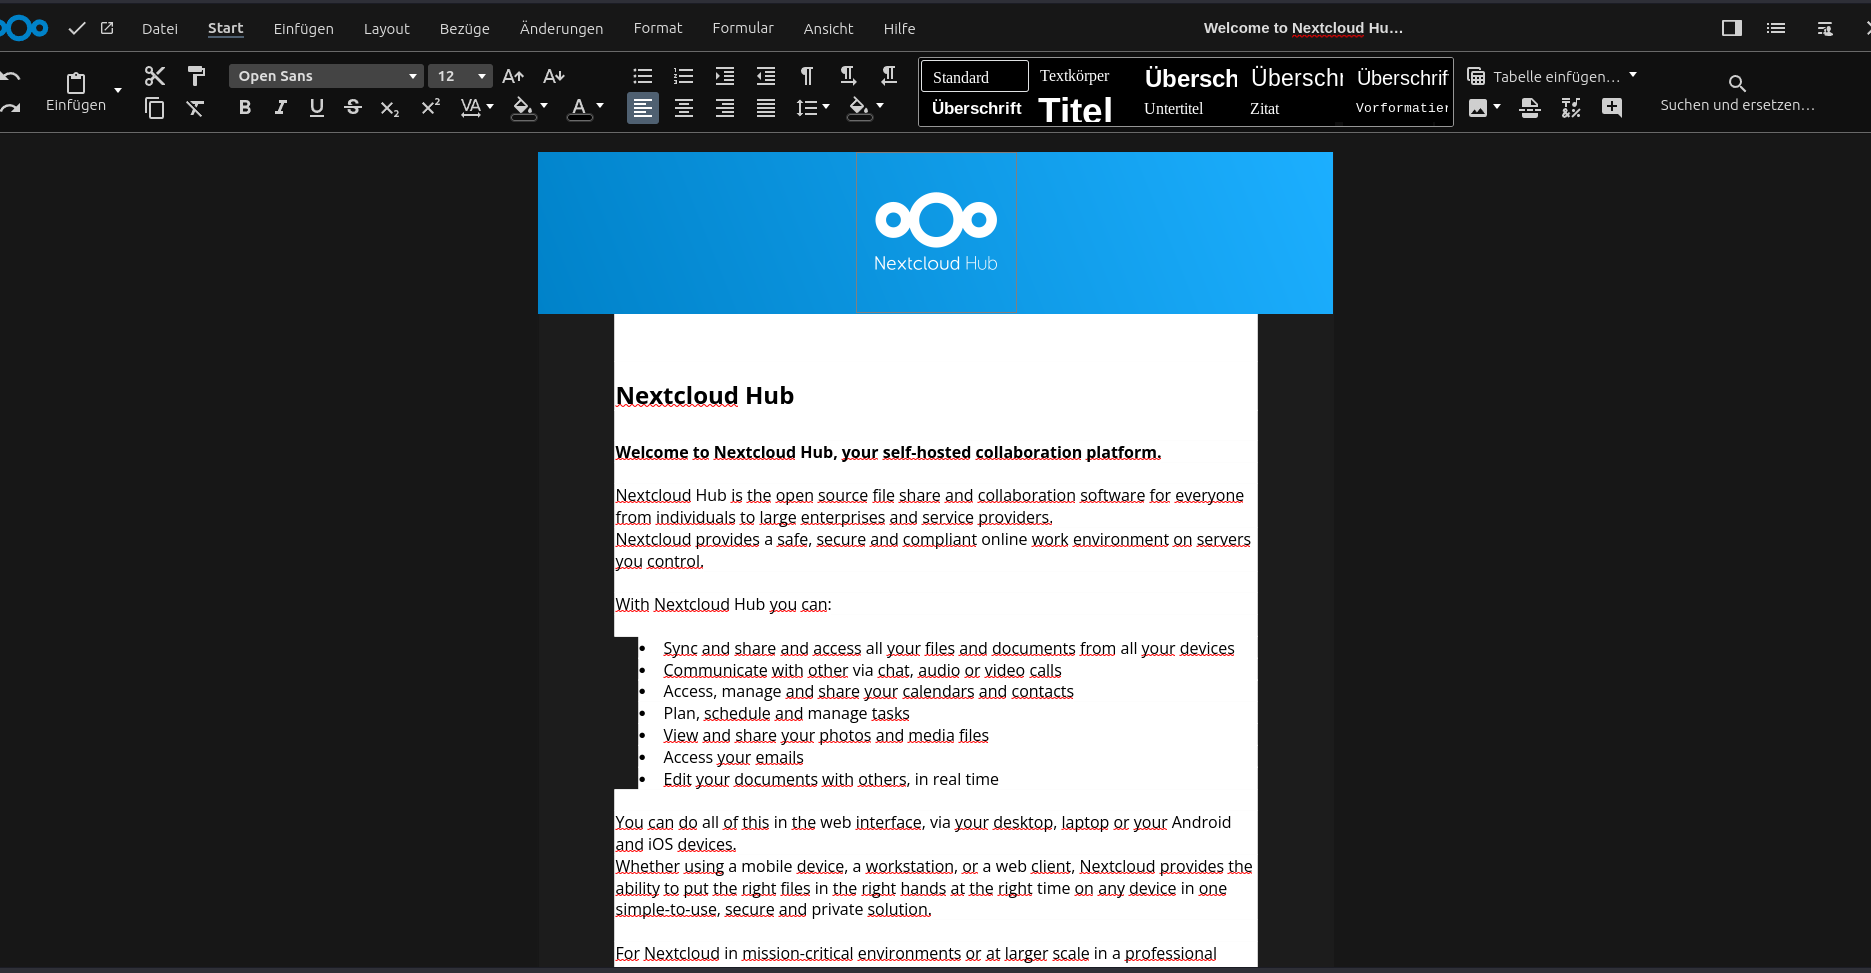Open the Formular tab
Viewport: 1871px width, 973px height.
(743, 29)
